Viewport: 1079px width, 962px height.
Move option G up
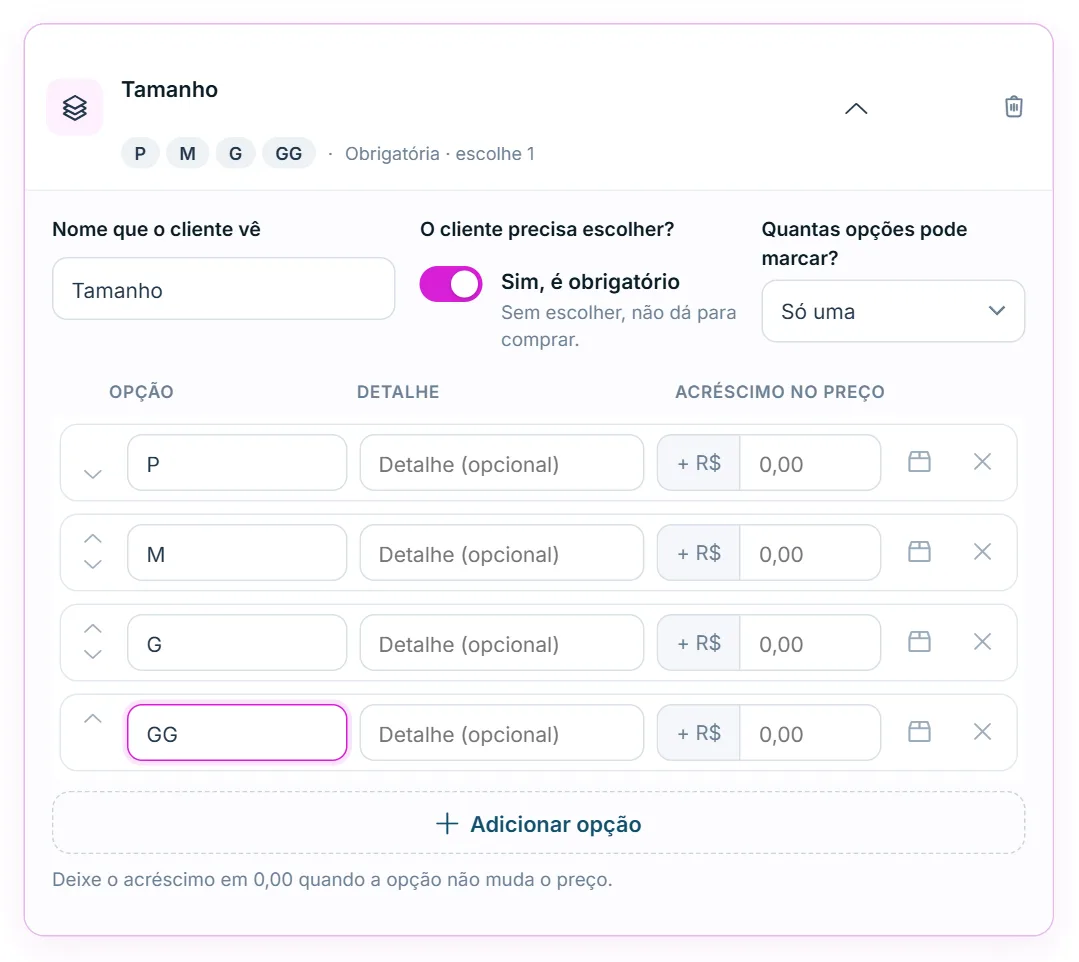(93, 629)
